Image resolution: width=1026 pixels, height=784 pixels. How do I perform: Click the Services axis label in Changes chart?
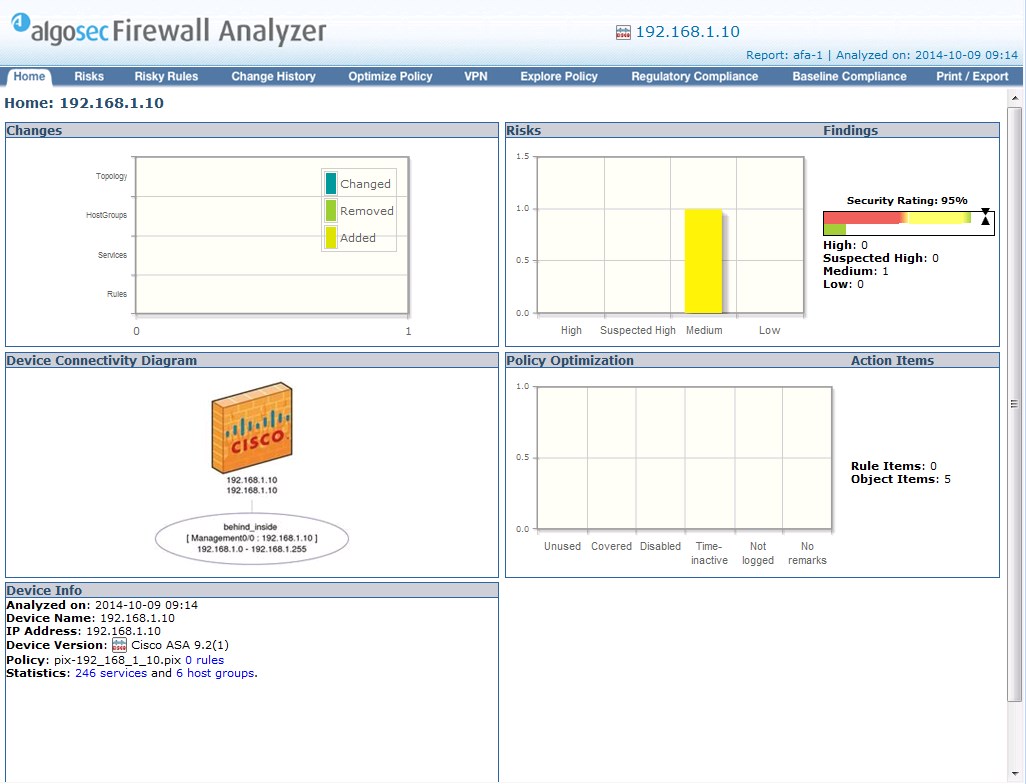click(113, 255)
